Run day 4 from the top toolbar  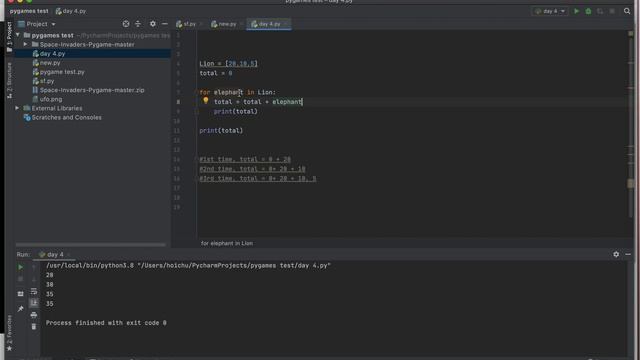(576, 11)
